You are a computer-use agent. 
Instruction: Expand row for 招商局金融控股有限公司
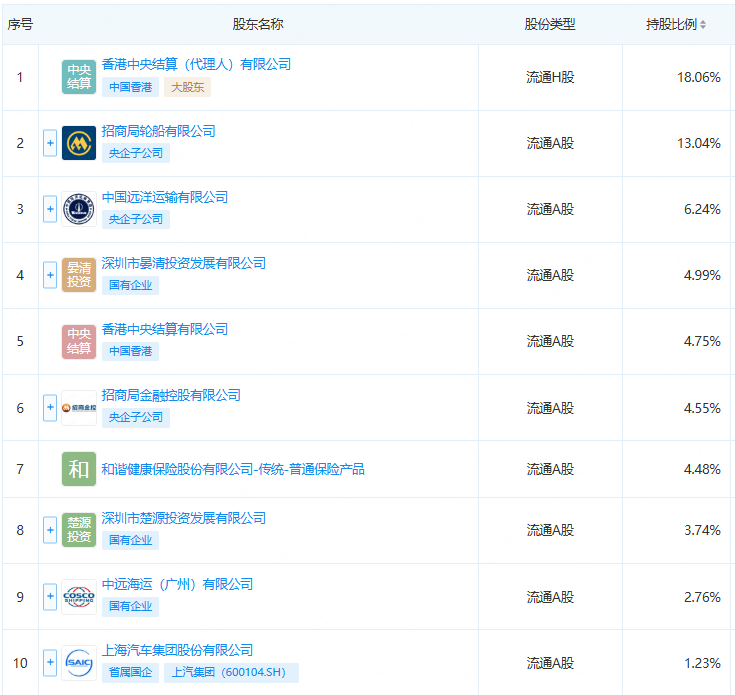pos(50,408)
